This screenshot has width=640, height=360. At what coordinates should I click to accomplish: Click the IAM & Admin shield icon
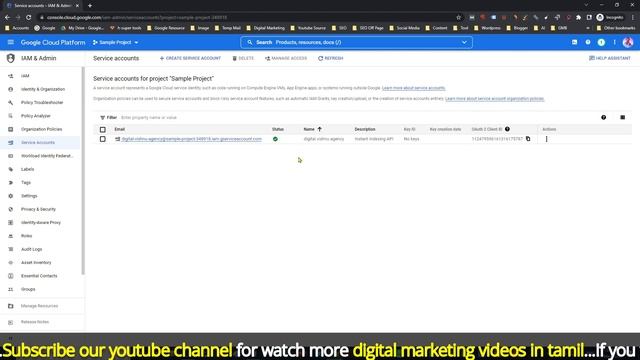click(x=11, y=58)
